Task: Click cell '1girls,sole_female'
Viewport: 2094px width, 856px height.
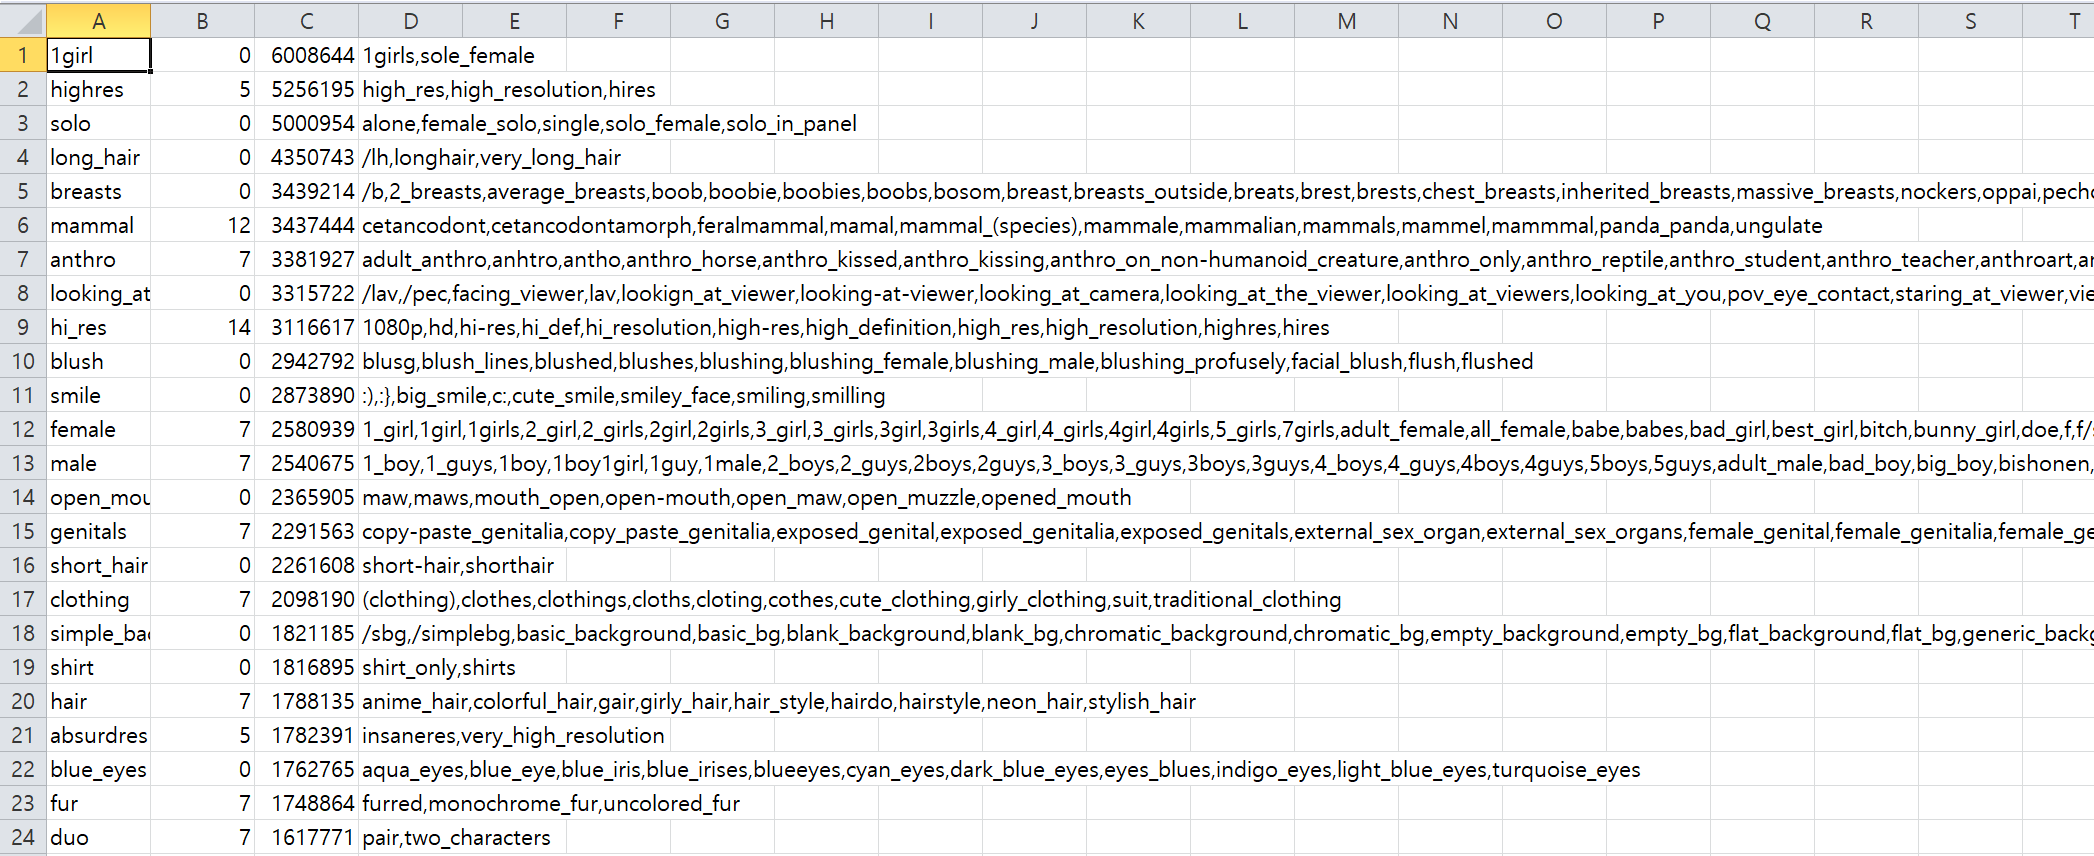Action: pos(448,55)
